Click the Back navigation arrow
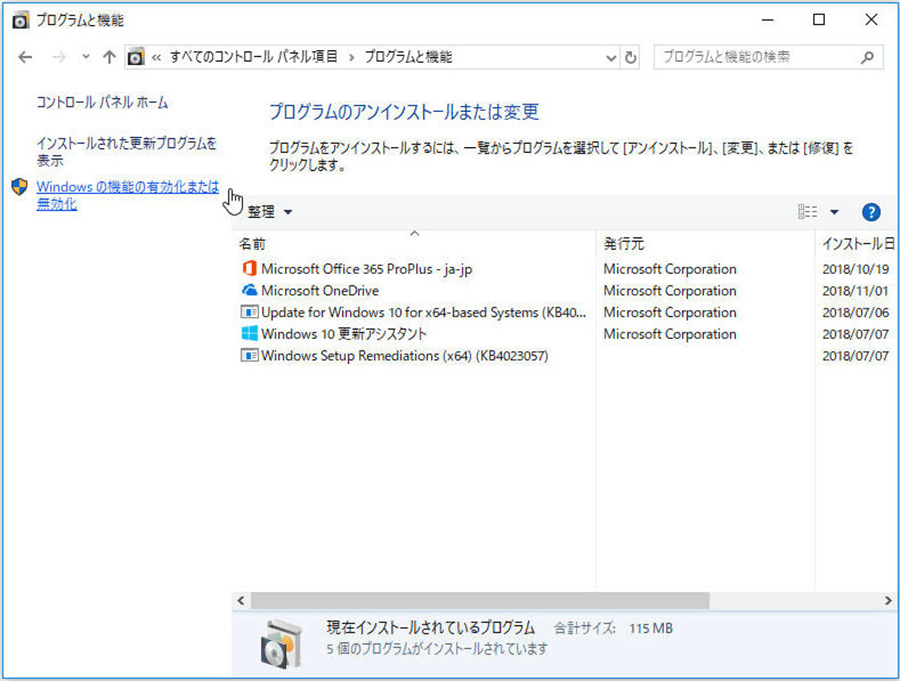The height and width of the screenshot is (681, 900). click(25, 57)
